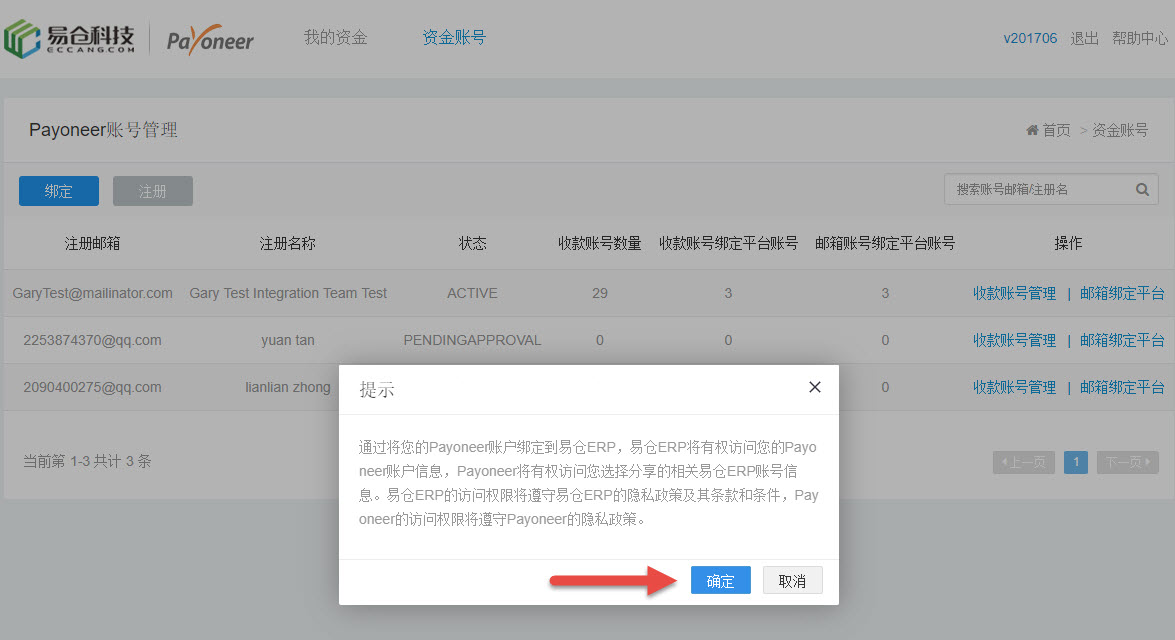Click the Payoneer logo

point(210,40)
